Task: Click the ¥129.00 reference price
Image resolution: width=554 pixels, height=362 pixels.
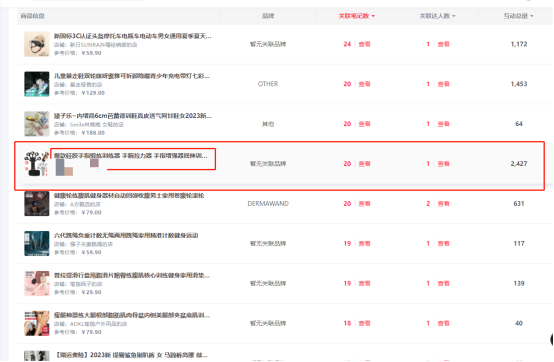Action: (x=93, y=93)
